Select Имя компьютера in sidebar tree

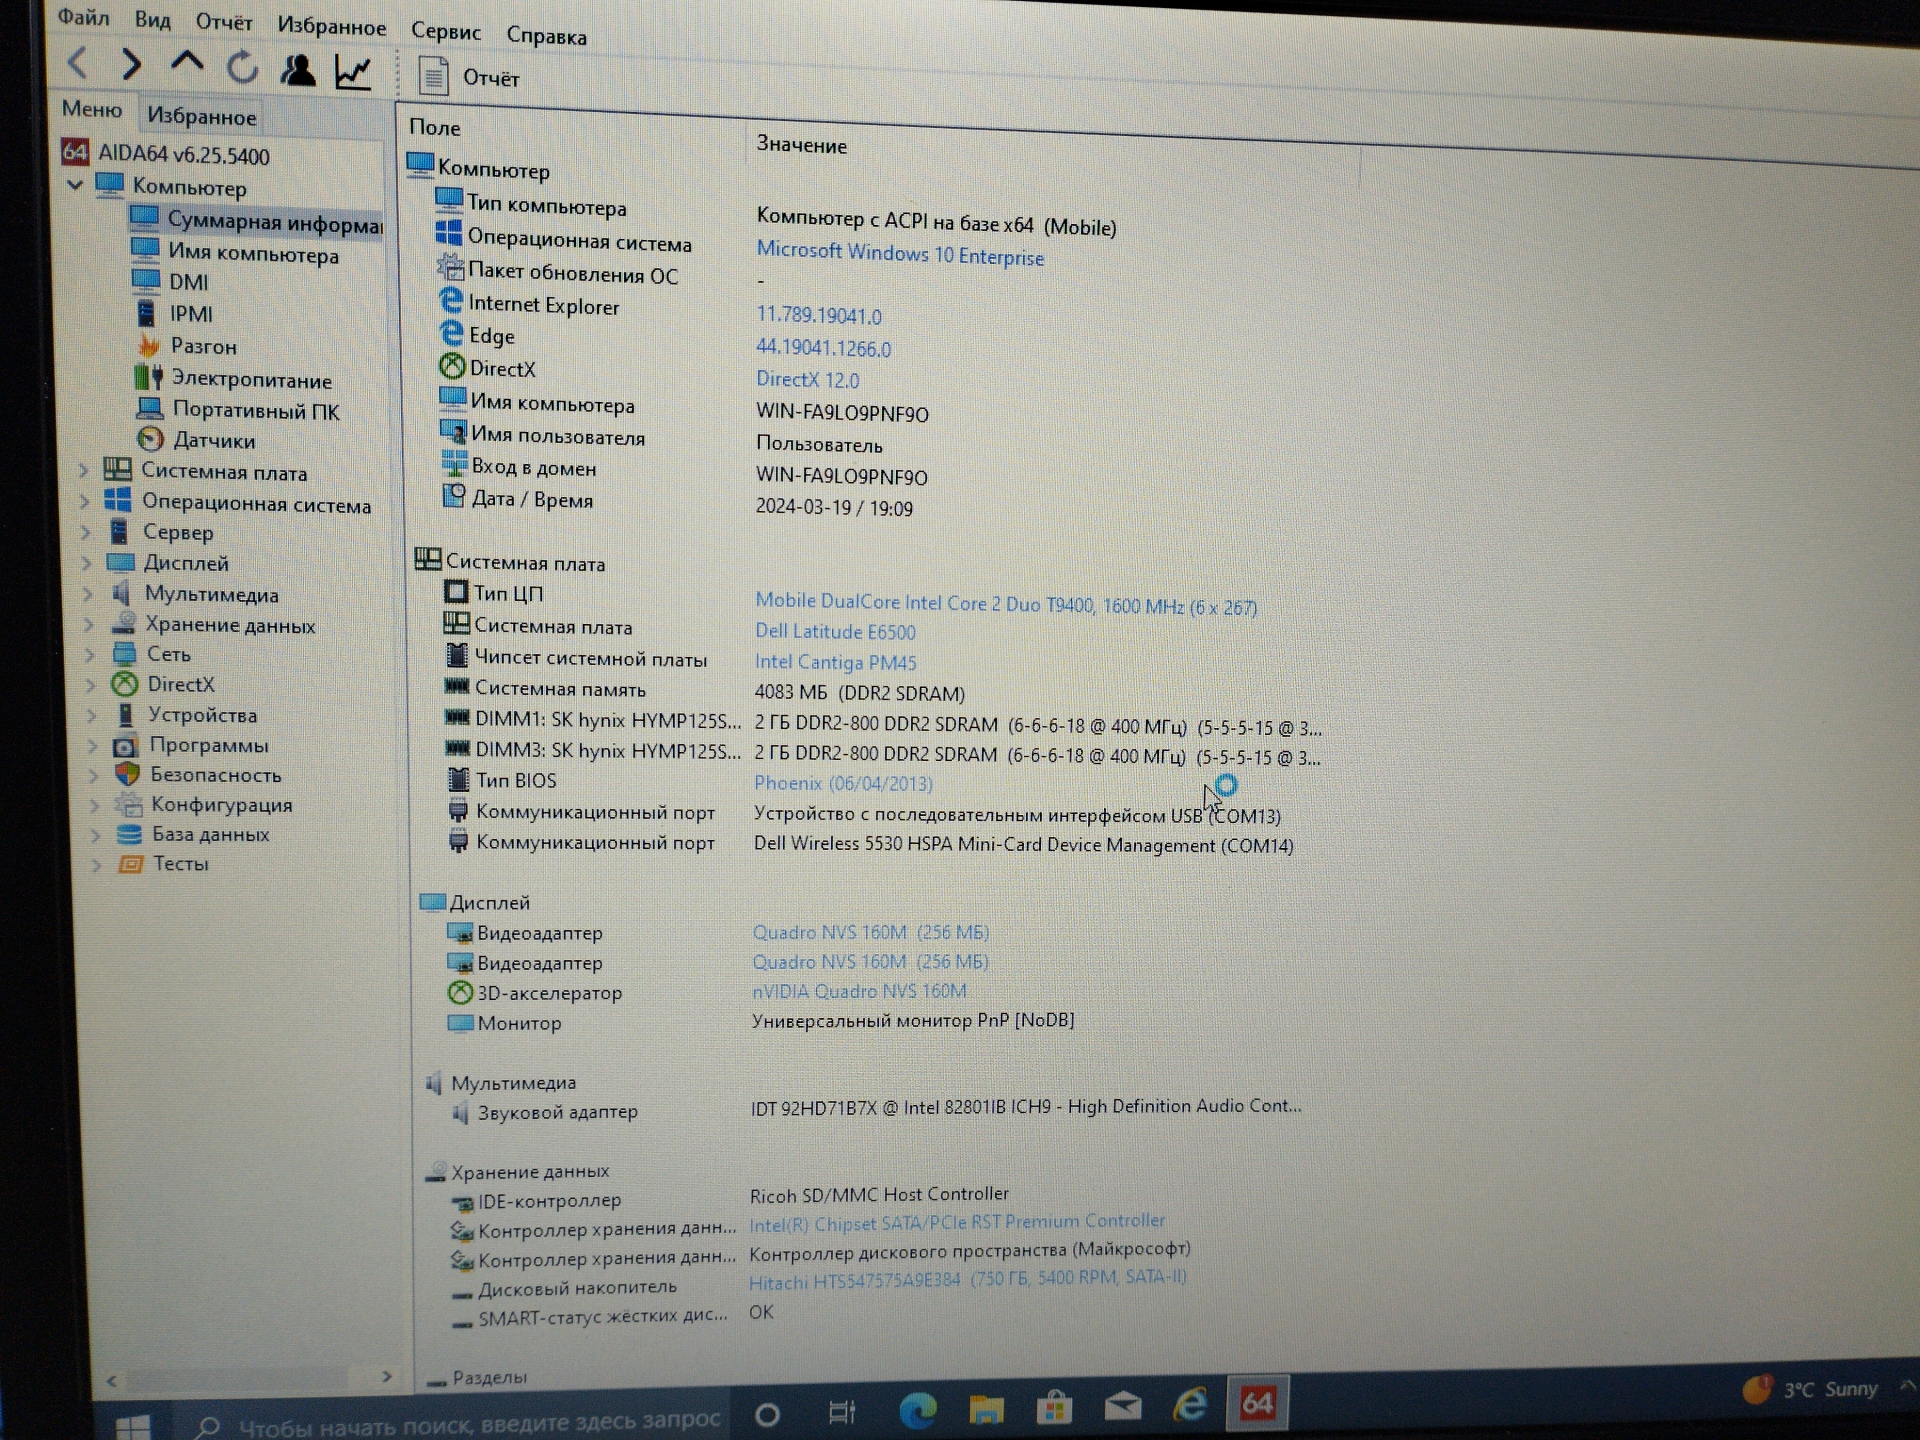tap(235, 252)
